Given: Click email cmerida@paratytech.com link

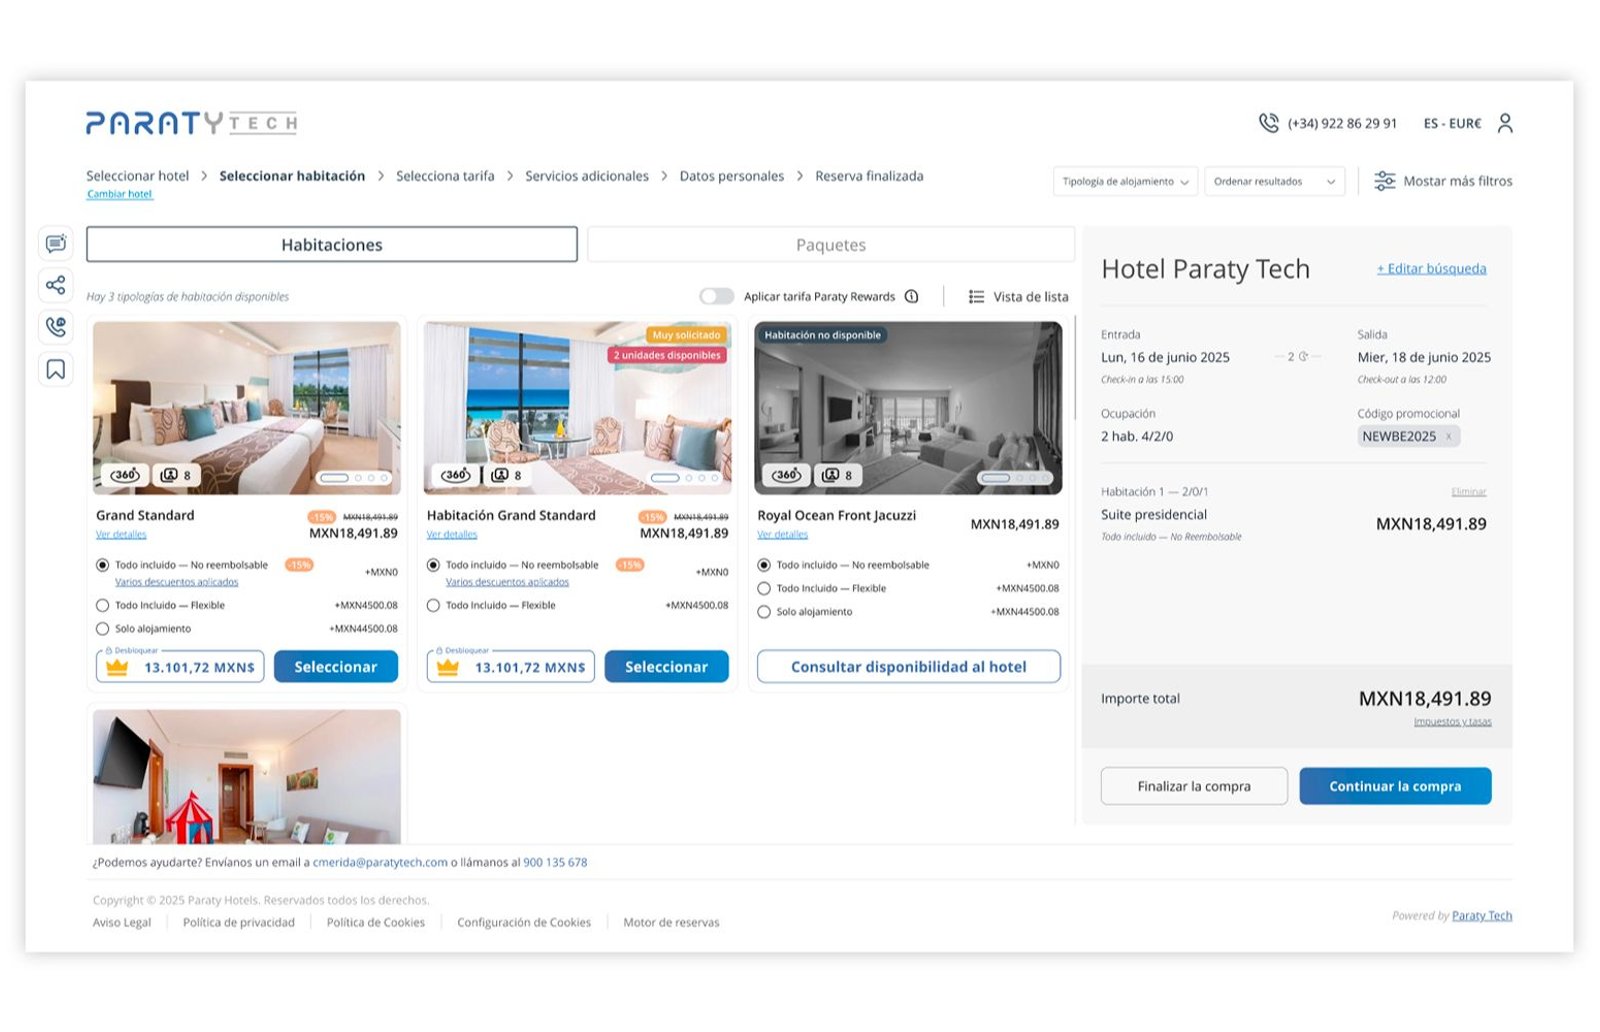Looking at the screenshot, I should click(x=380, y=862).
